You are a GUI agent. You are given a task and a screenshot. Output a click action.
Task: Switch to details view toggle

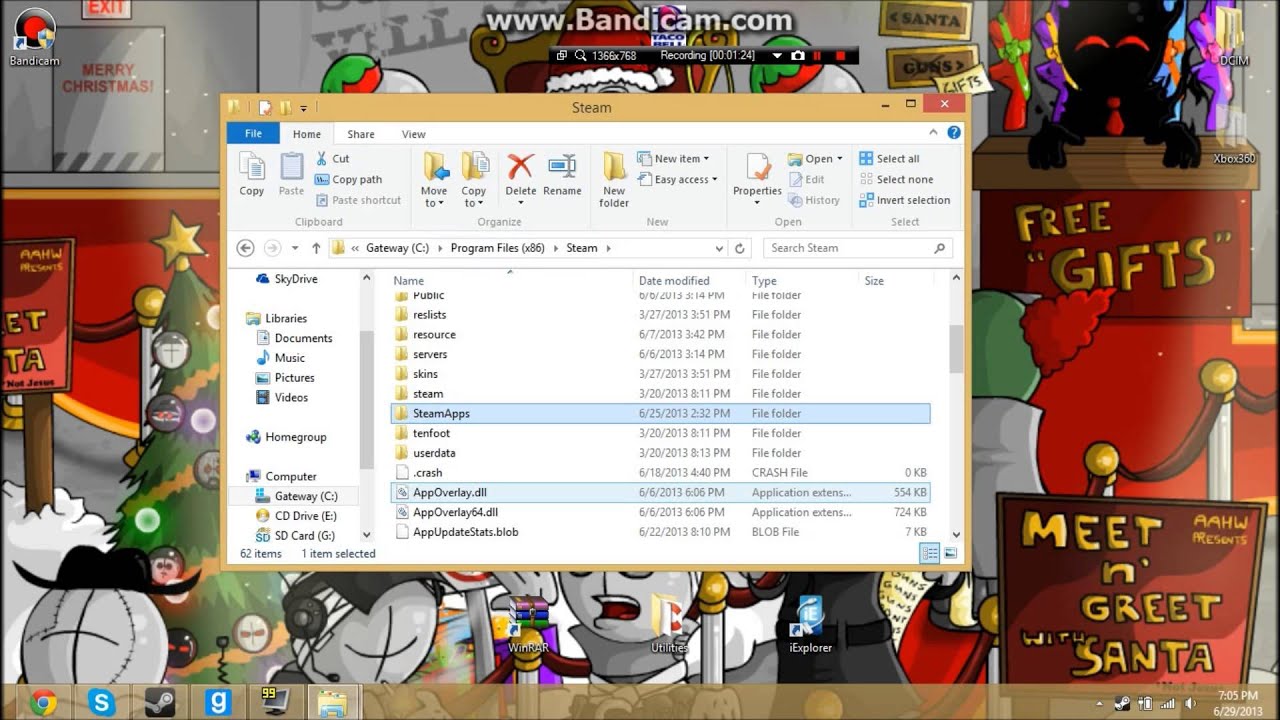929,553
